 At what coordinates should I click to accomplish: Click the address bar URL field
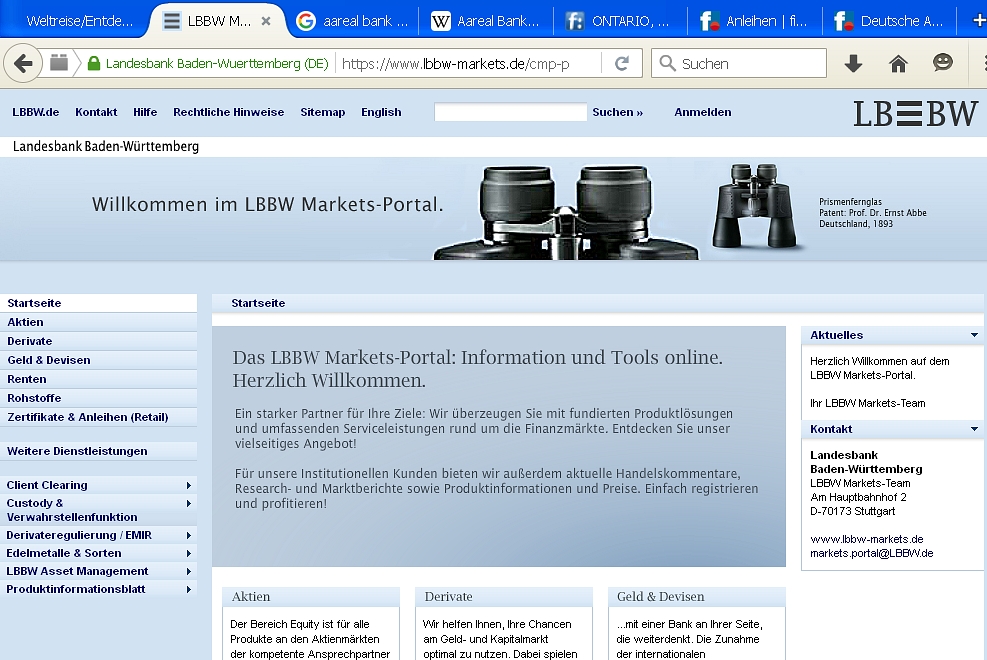click(x=469, y=64)
